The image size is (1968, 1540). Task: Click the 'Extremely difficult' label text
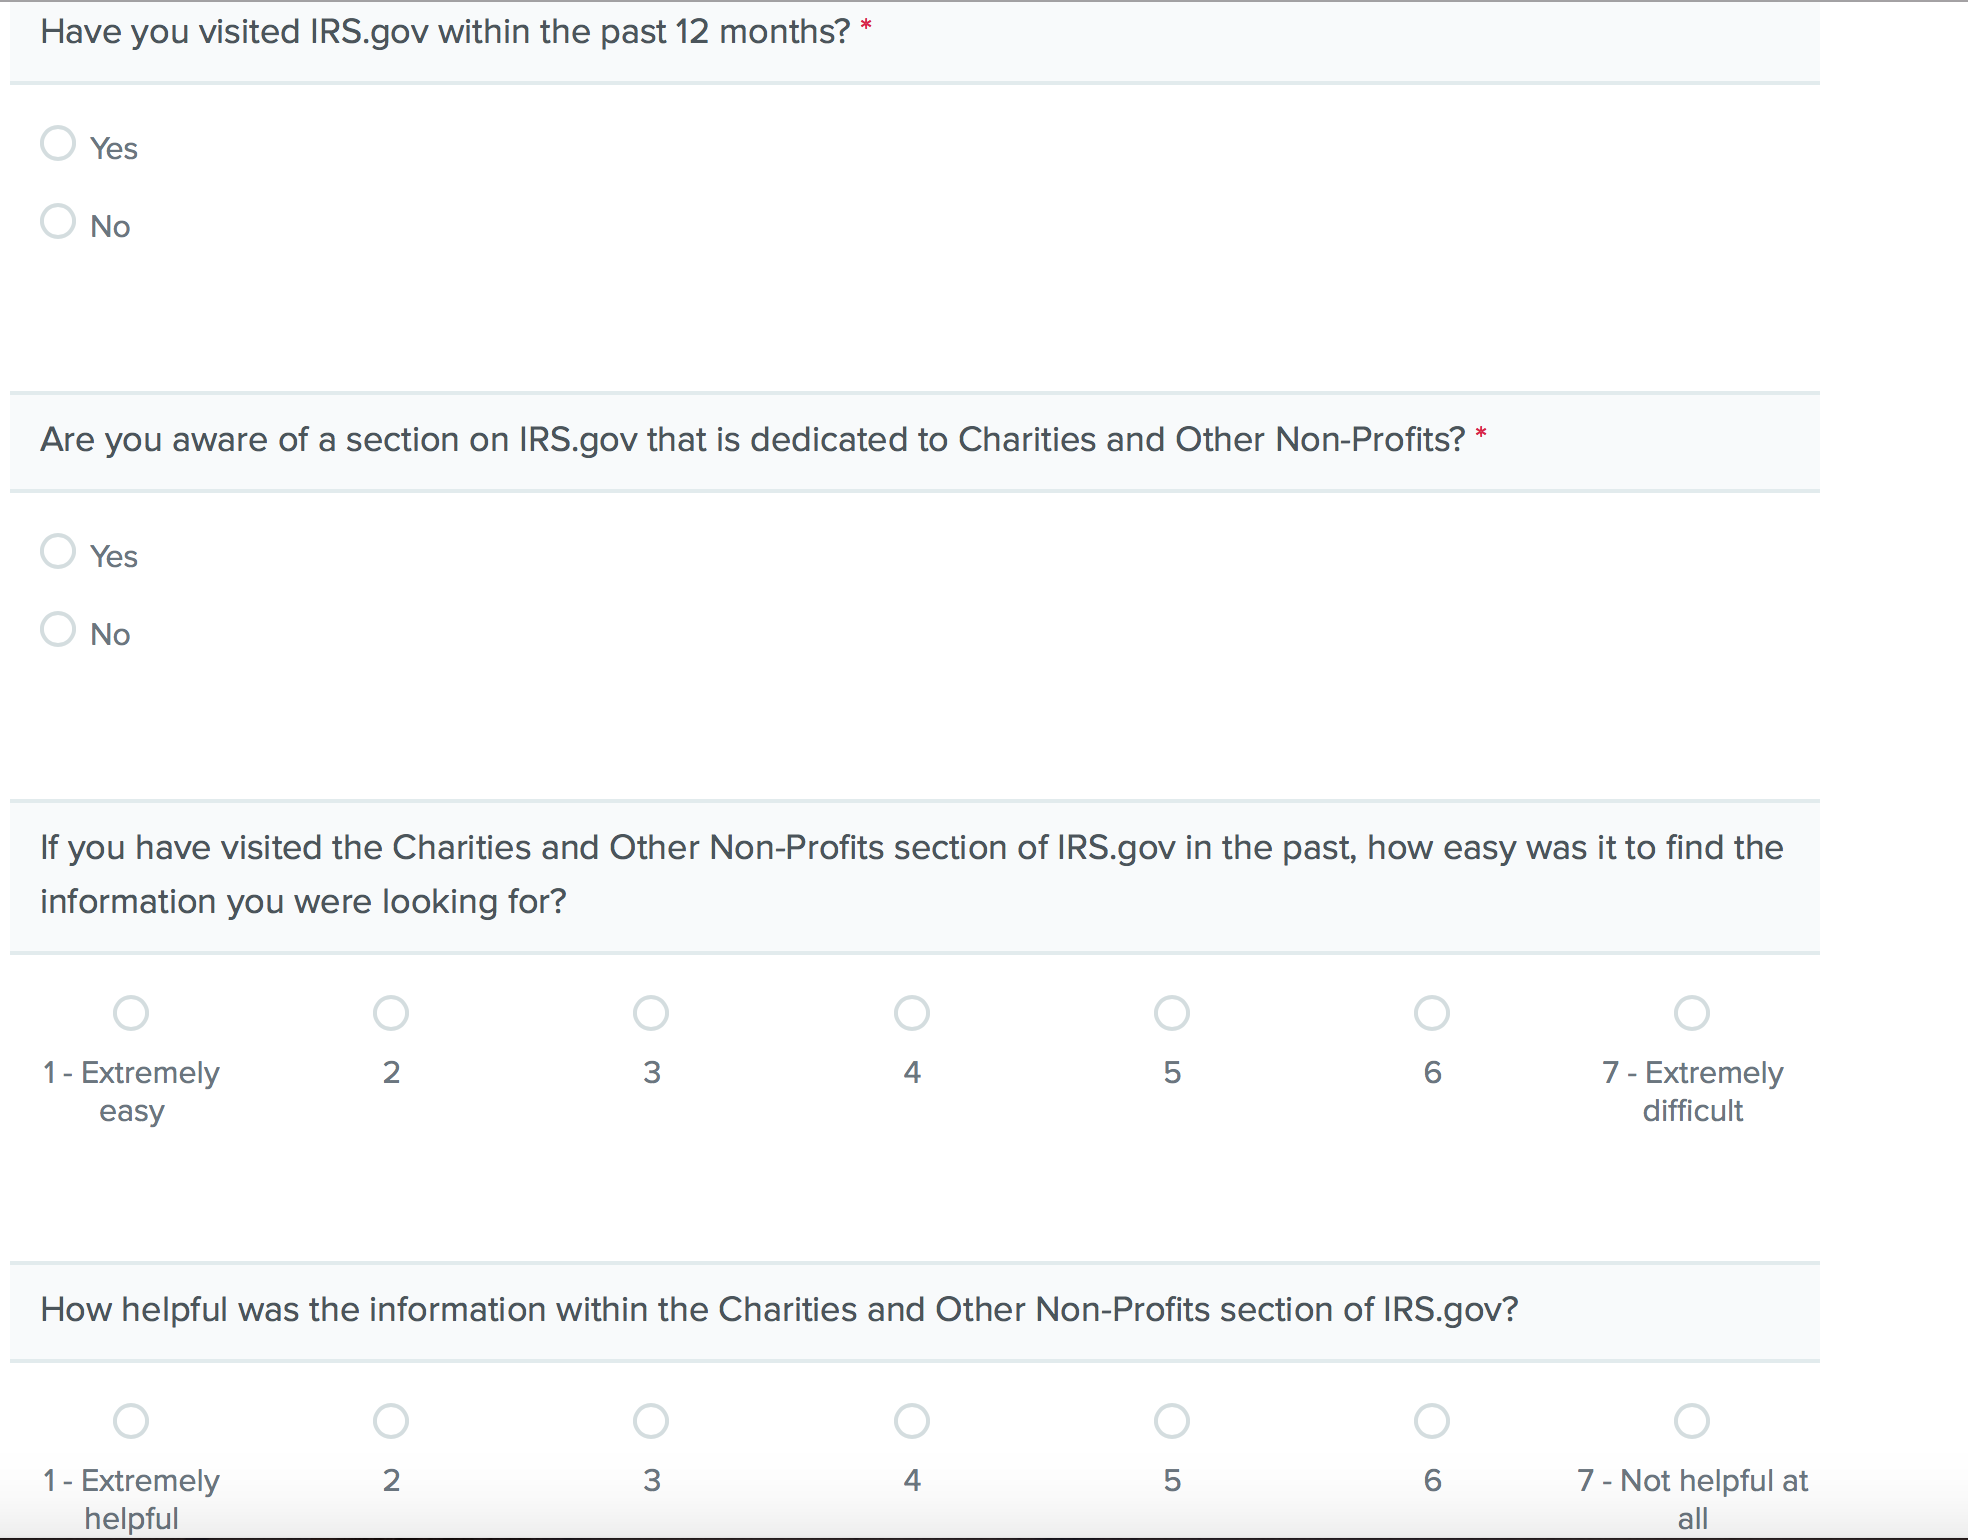1692,1091
